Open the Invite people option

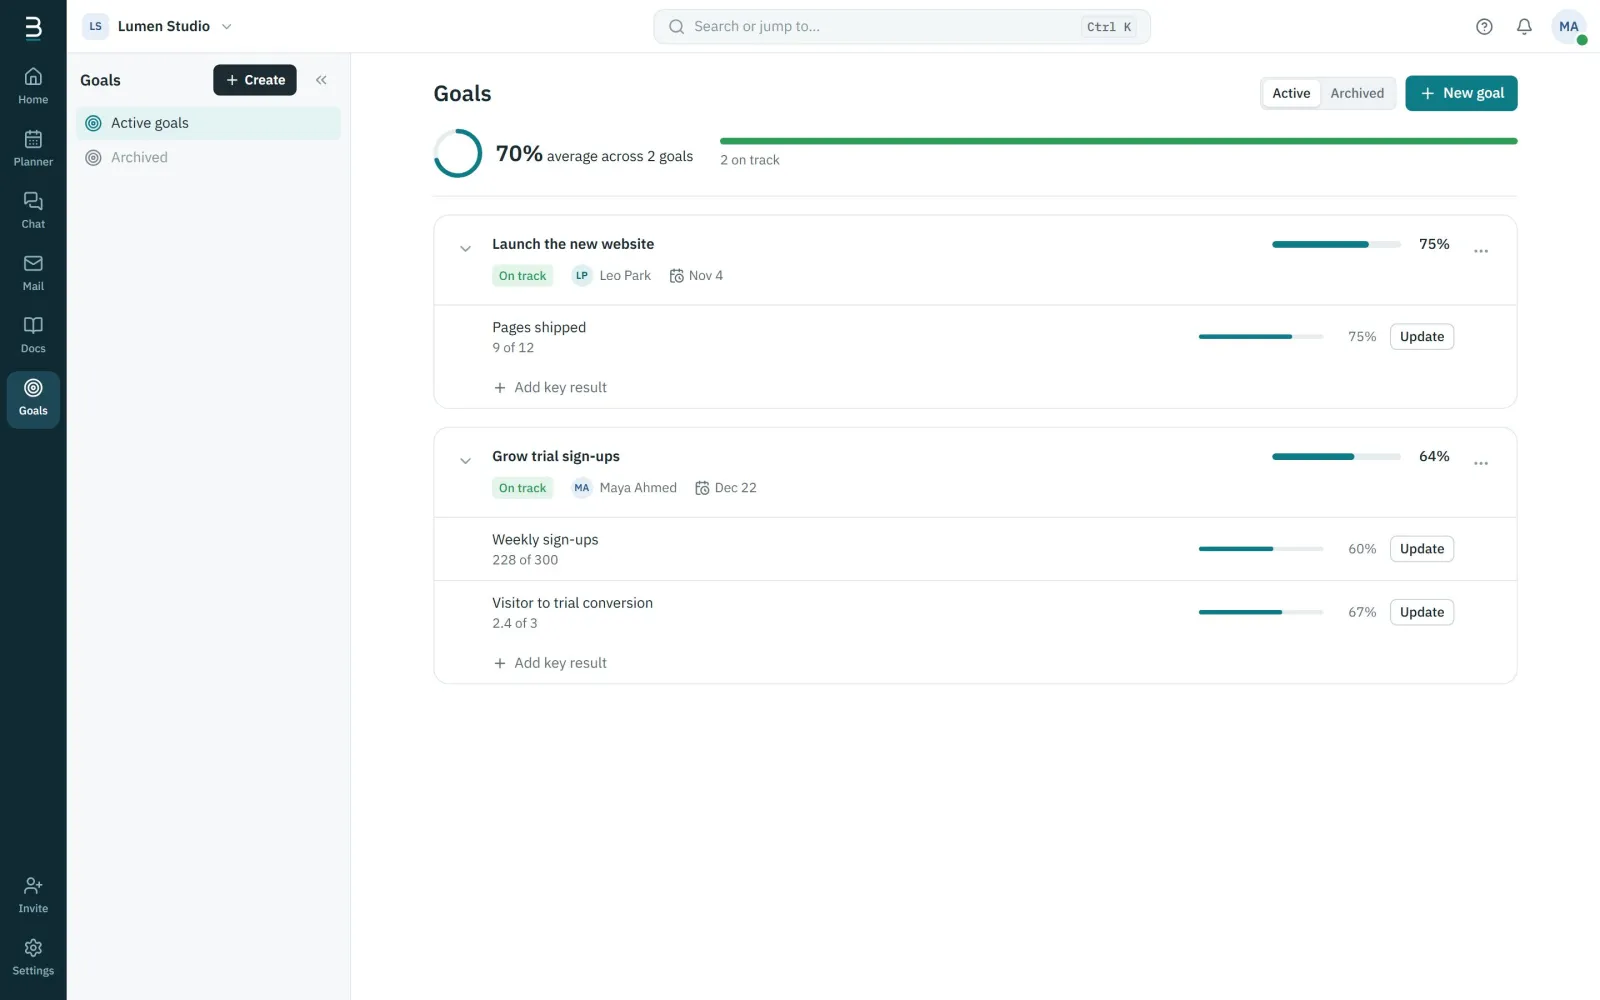point(33,896)
